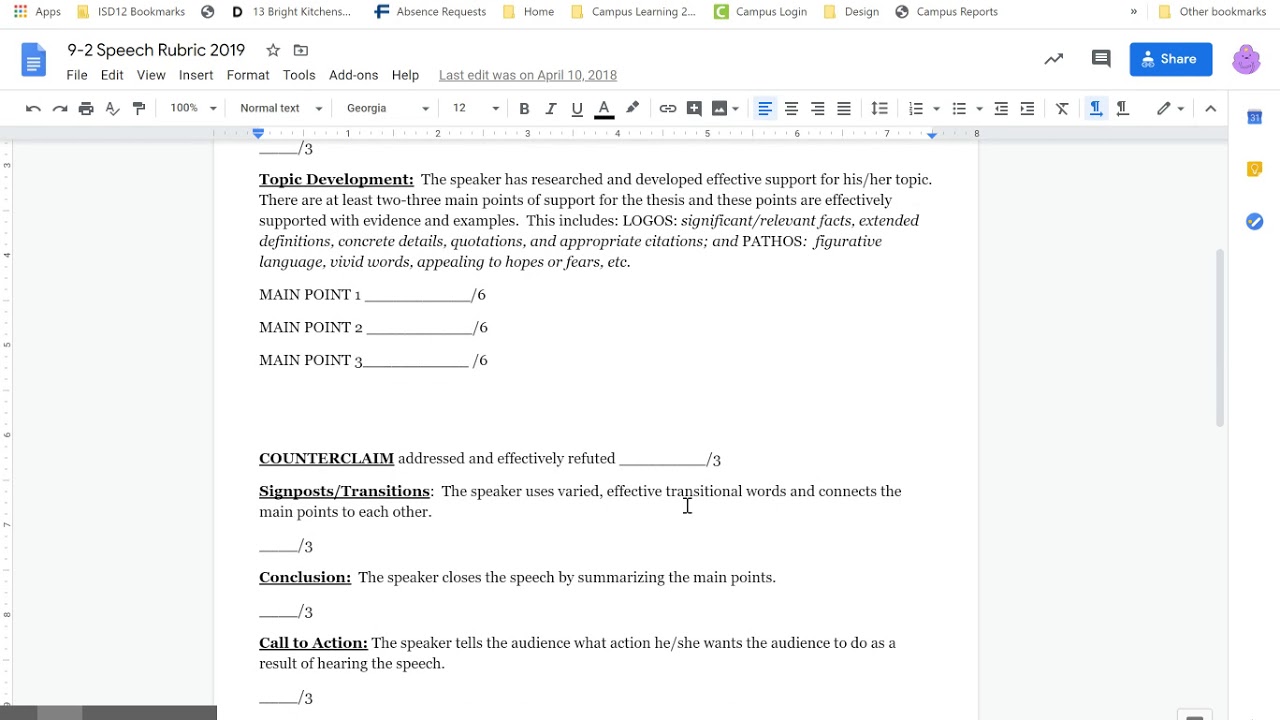Set left-to-right paragraph direction
The width and height of the screenshot is (1280, 720).
click(1096, 108)
